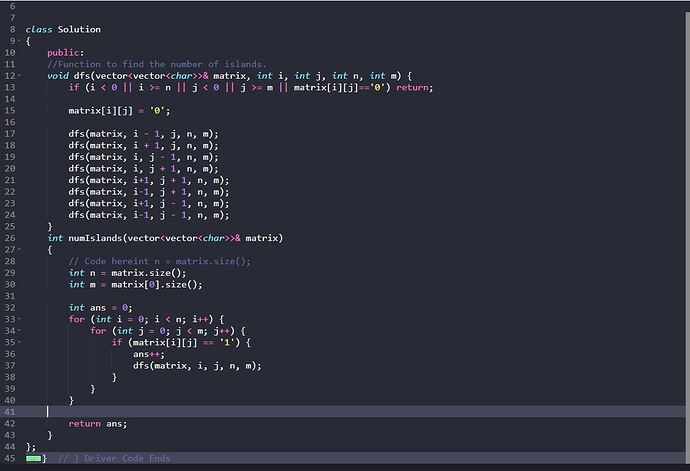Click 'ans++;' on line 36
Viewport: 690px width, 471px height.
[x=149, y=354]
